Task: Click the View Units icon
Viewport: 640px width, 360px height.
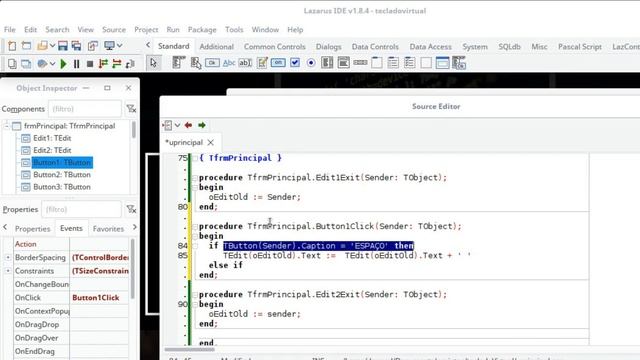Action: 12,64
